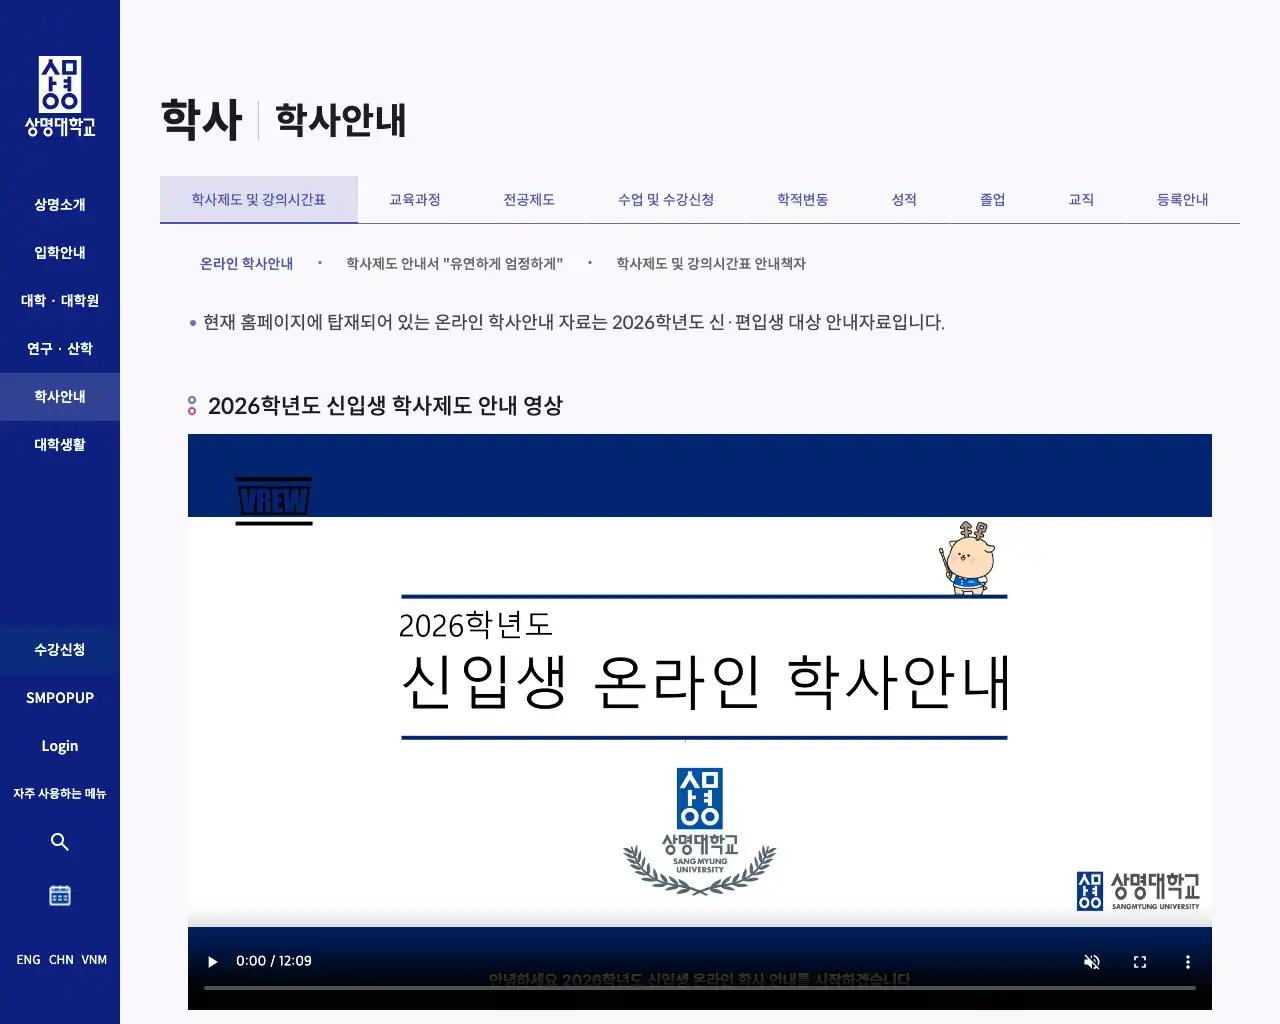
Task: Open video more options three-dot menu
Action: point(1188,961)
